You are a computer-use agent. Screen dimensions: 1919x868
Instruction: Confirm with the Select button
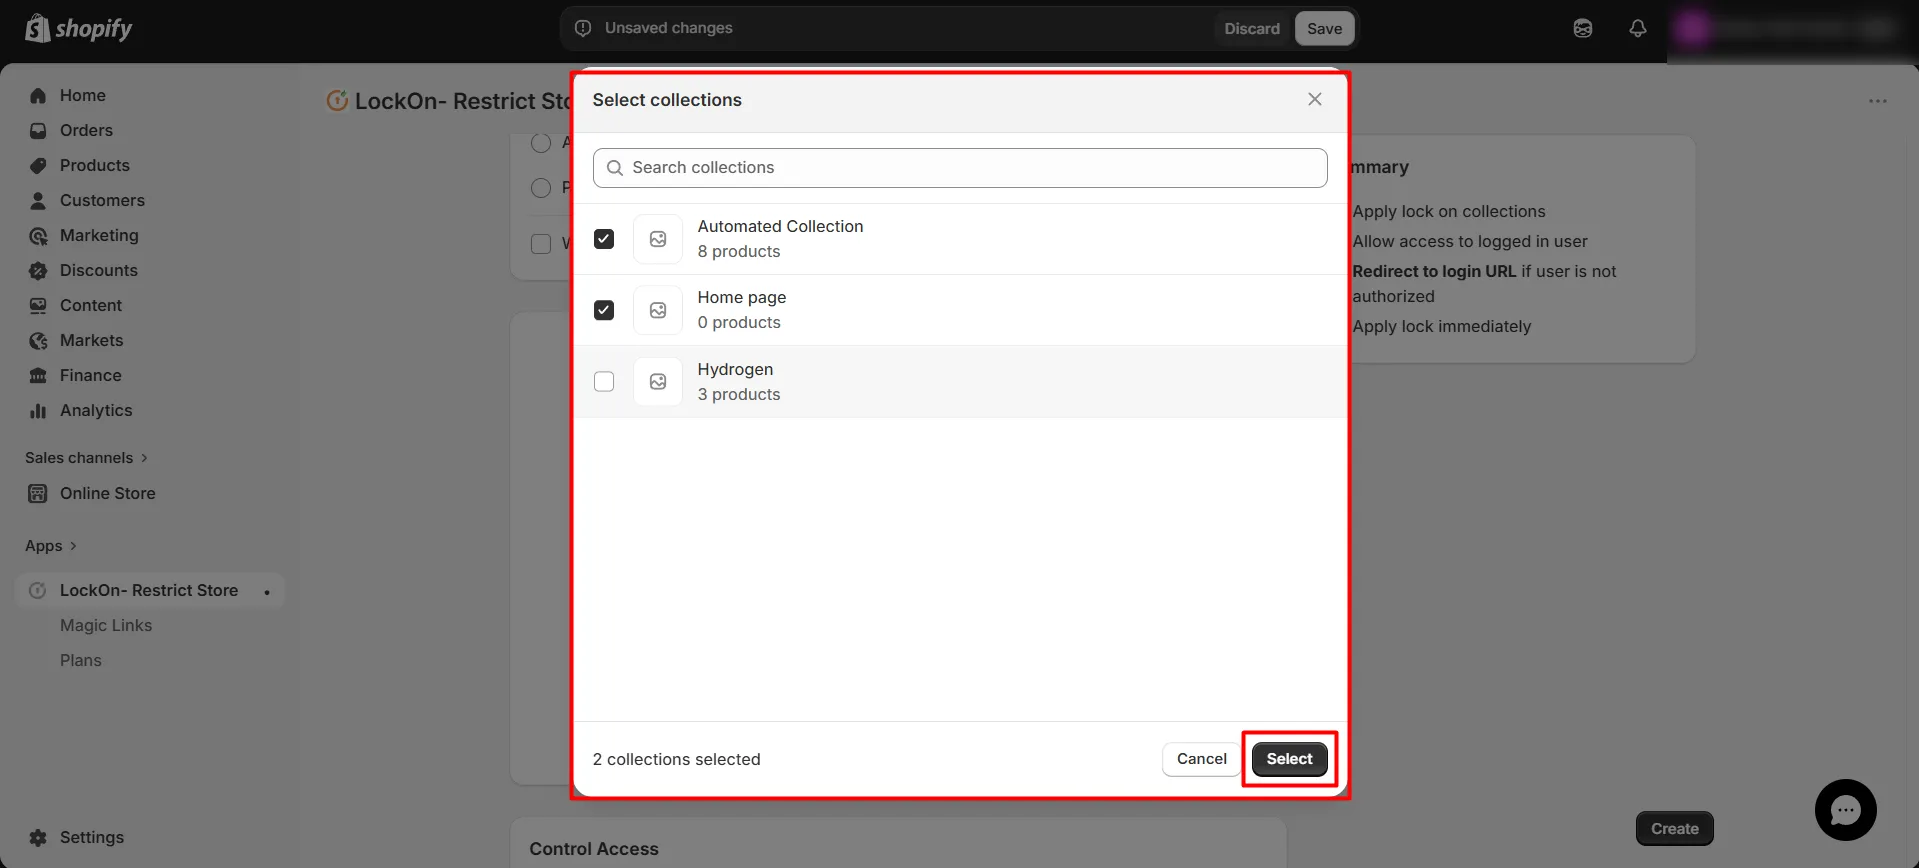point(1289,759)
